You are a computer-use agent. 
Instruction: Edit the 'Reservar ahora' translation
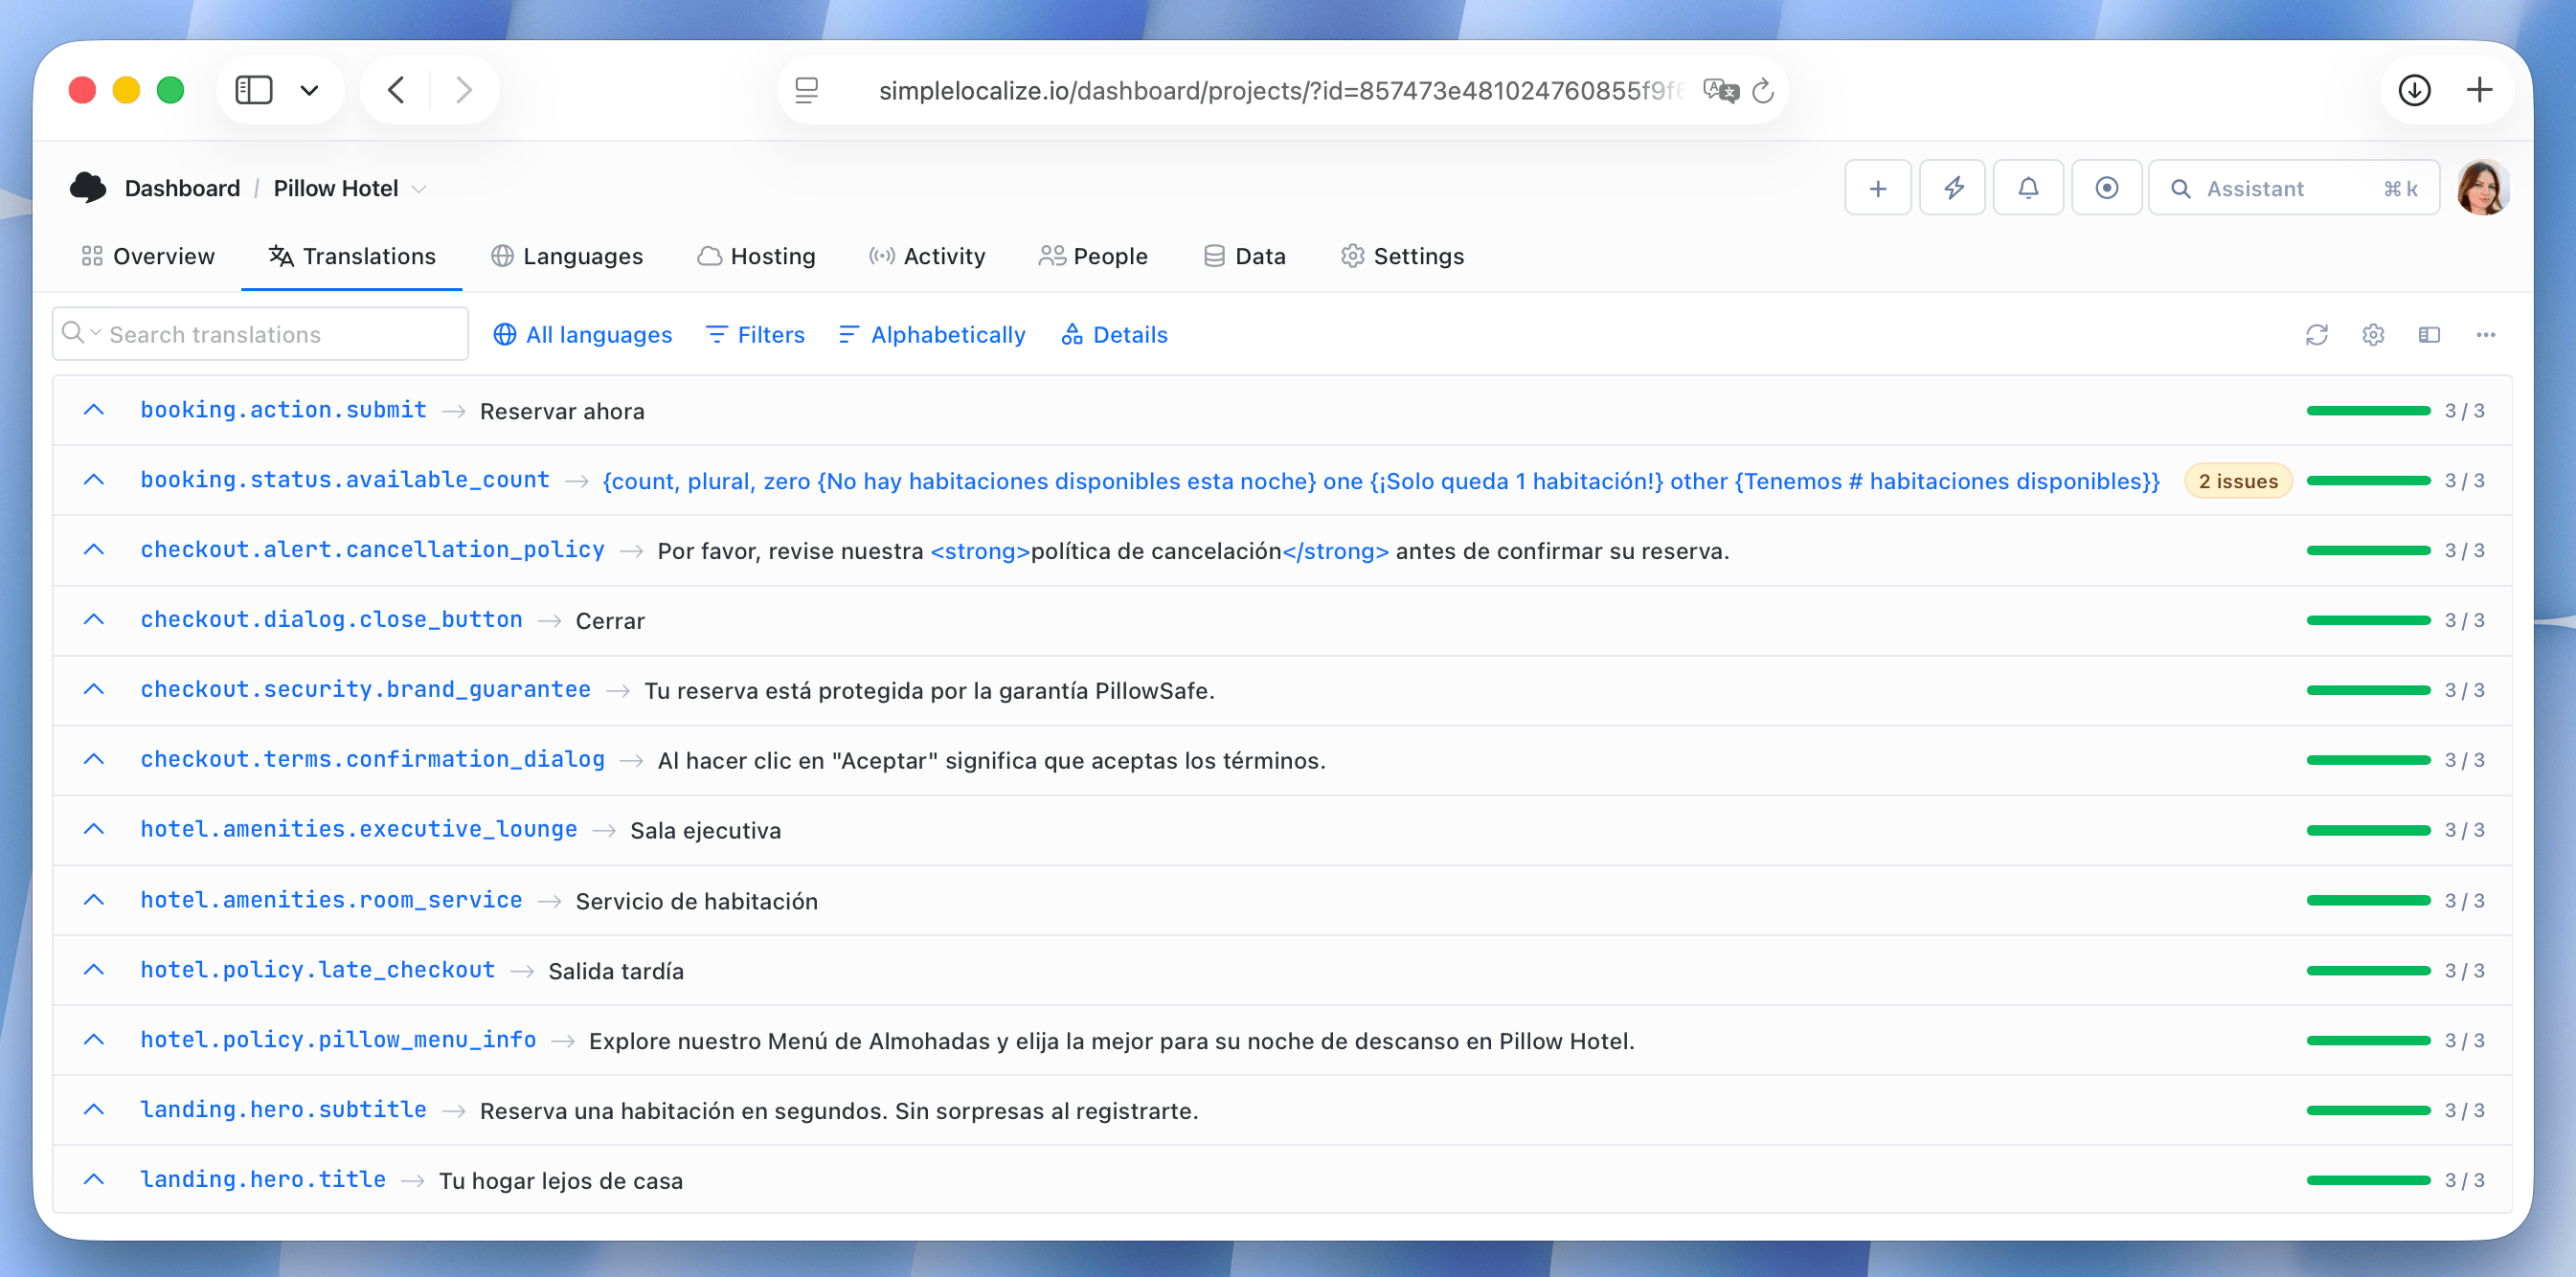pos(562,411)
